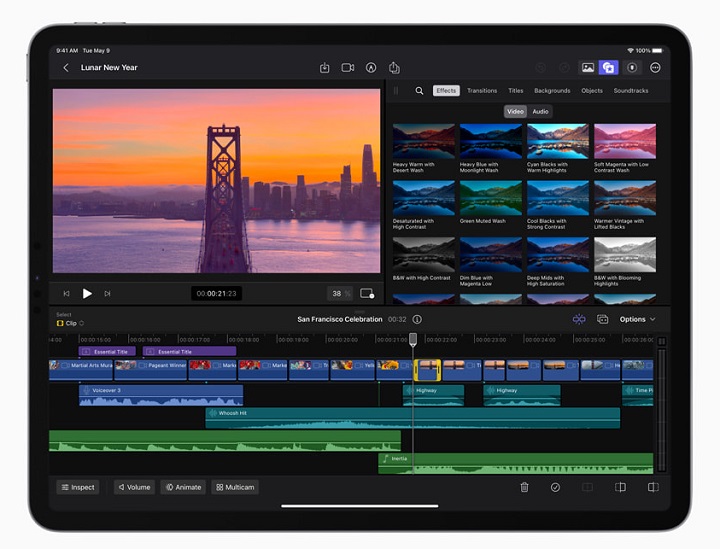Search the effects browser with magnifier icon
Viewport: 720px width, 549px height.
[419, 91]
